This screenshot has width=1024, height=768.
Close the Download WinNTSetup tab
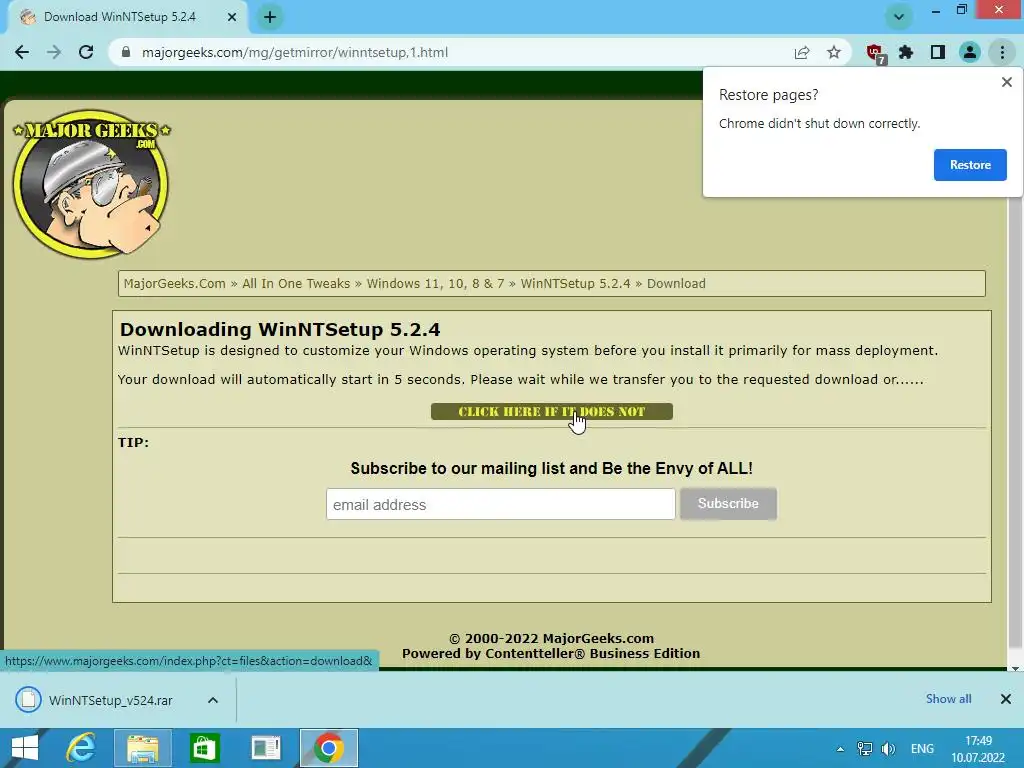231,17
